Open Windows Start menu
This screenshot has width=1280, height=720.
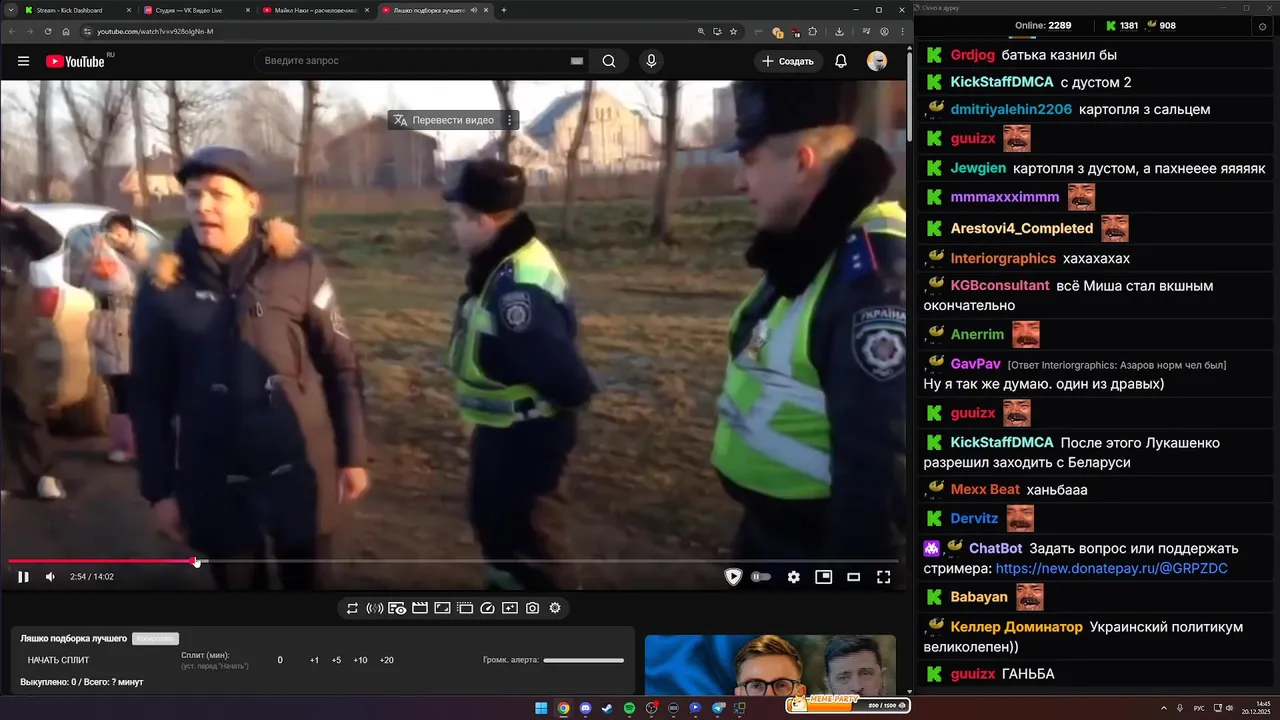(541, 708)
